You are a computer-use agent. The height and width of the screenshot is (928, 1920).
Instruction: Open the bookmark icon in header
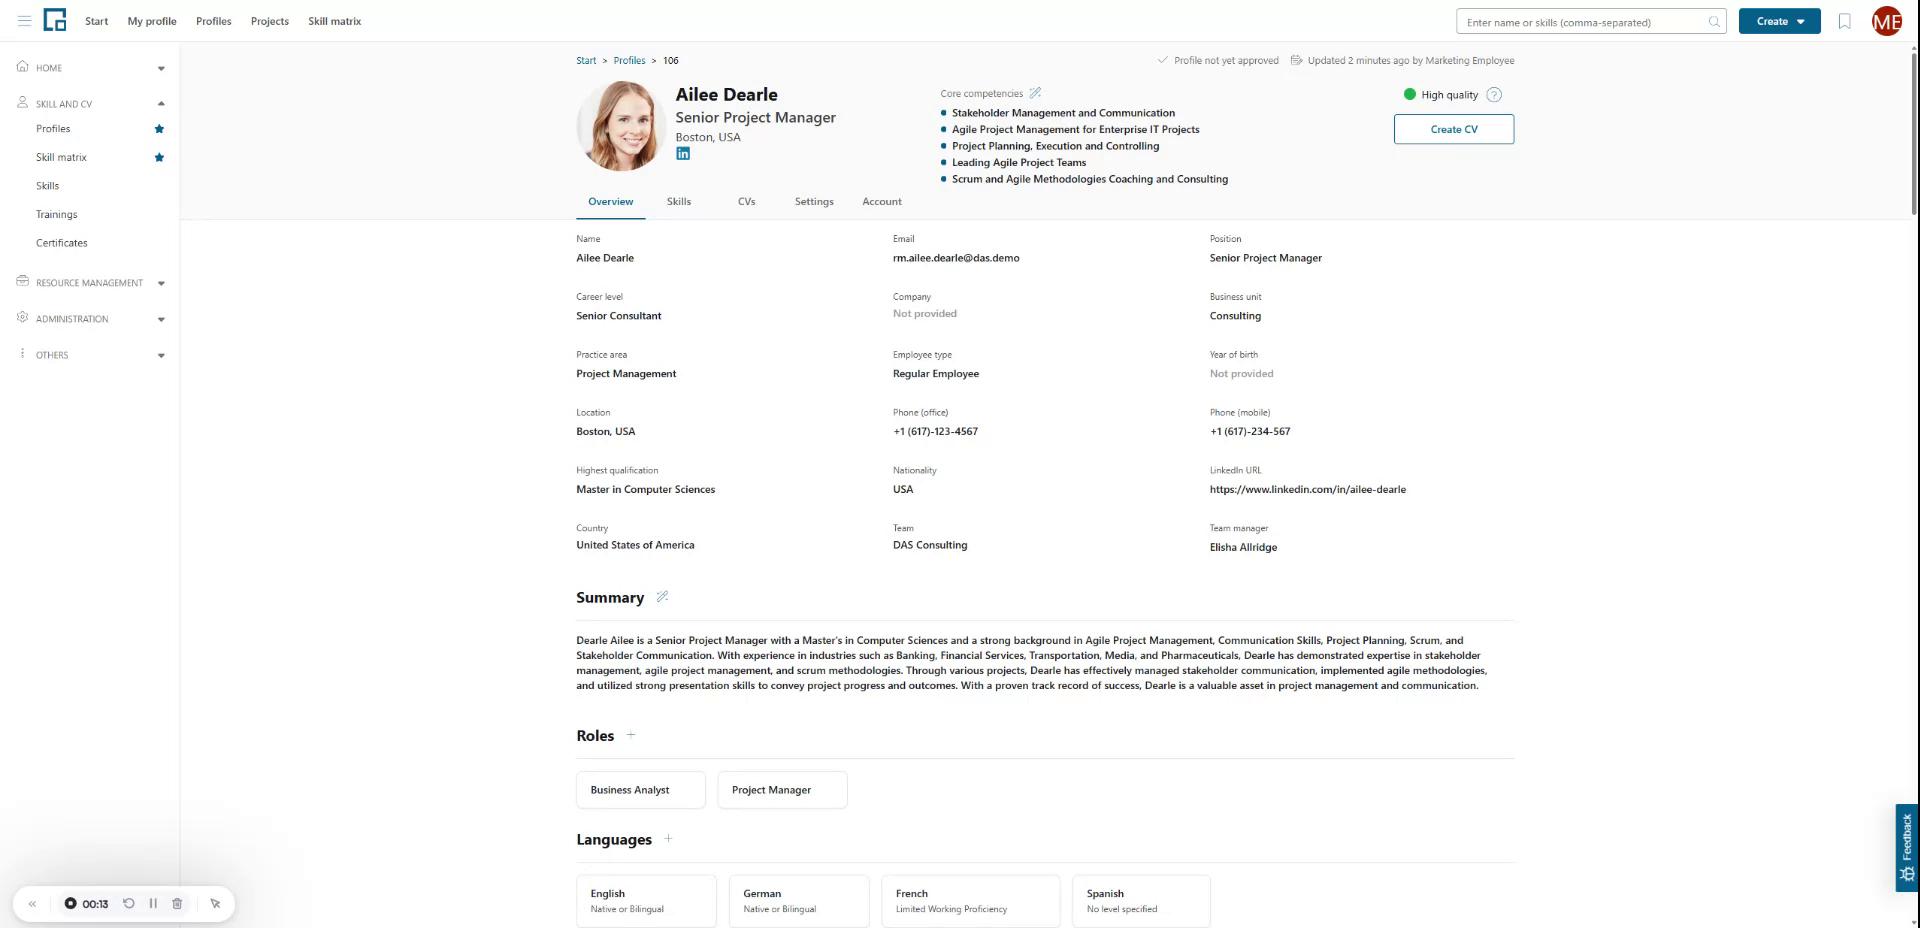pos(1844,21)
